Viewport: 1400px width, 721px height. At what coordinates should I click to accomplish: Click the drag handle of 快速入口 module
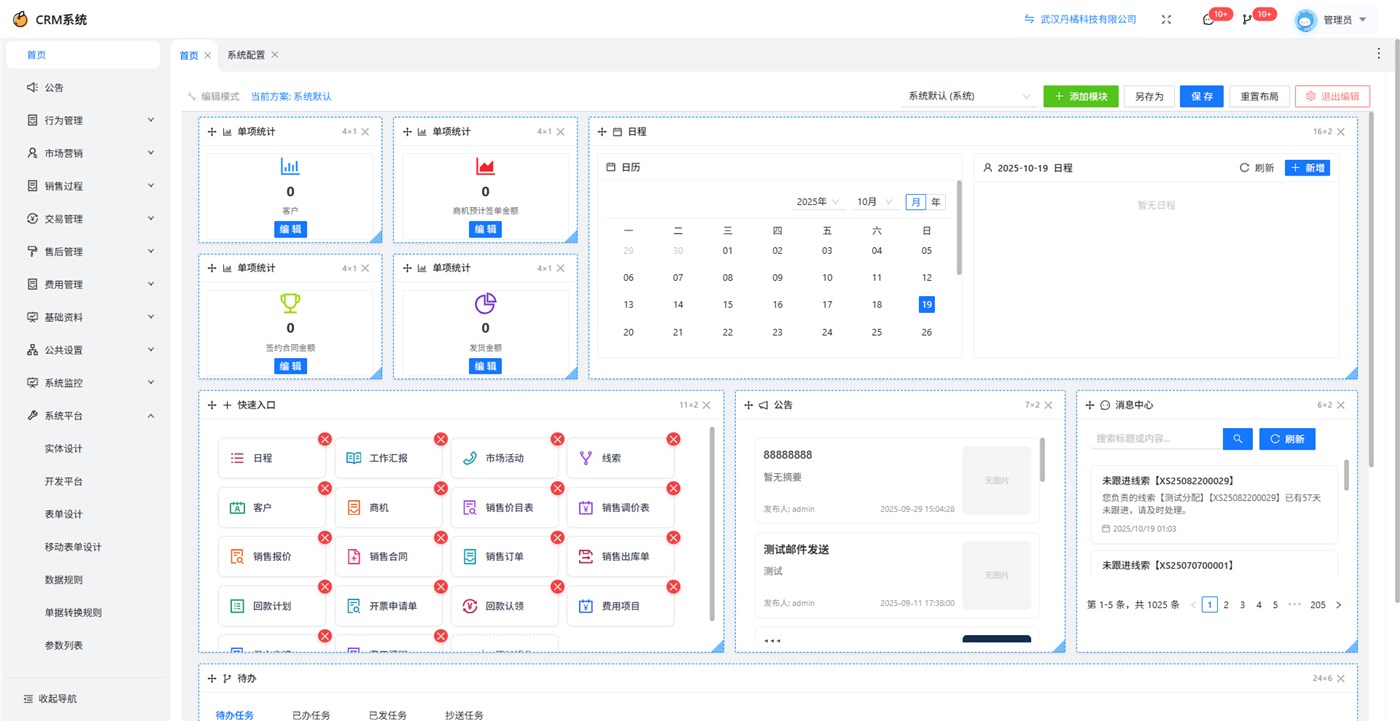click(x=212, y=405)
